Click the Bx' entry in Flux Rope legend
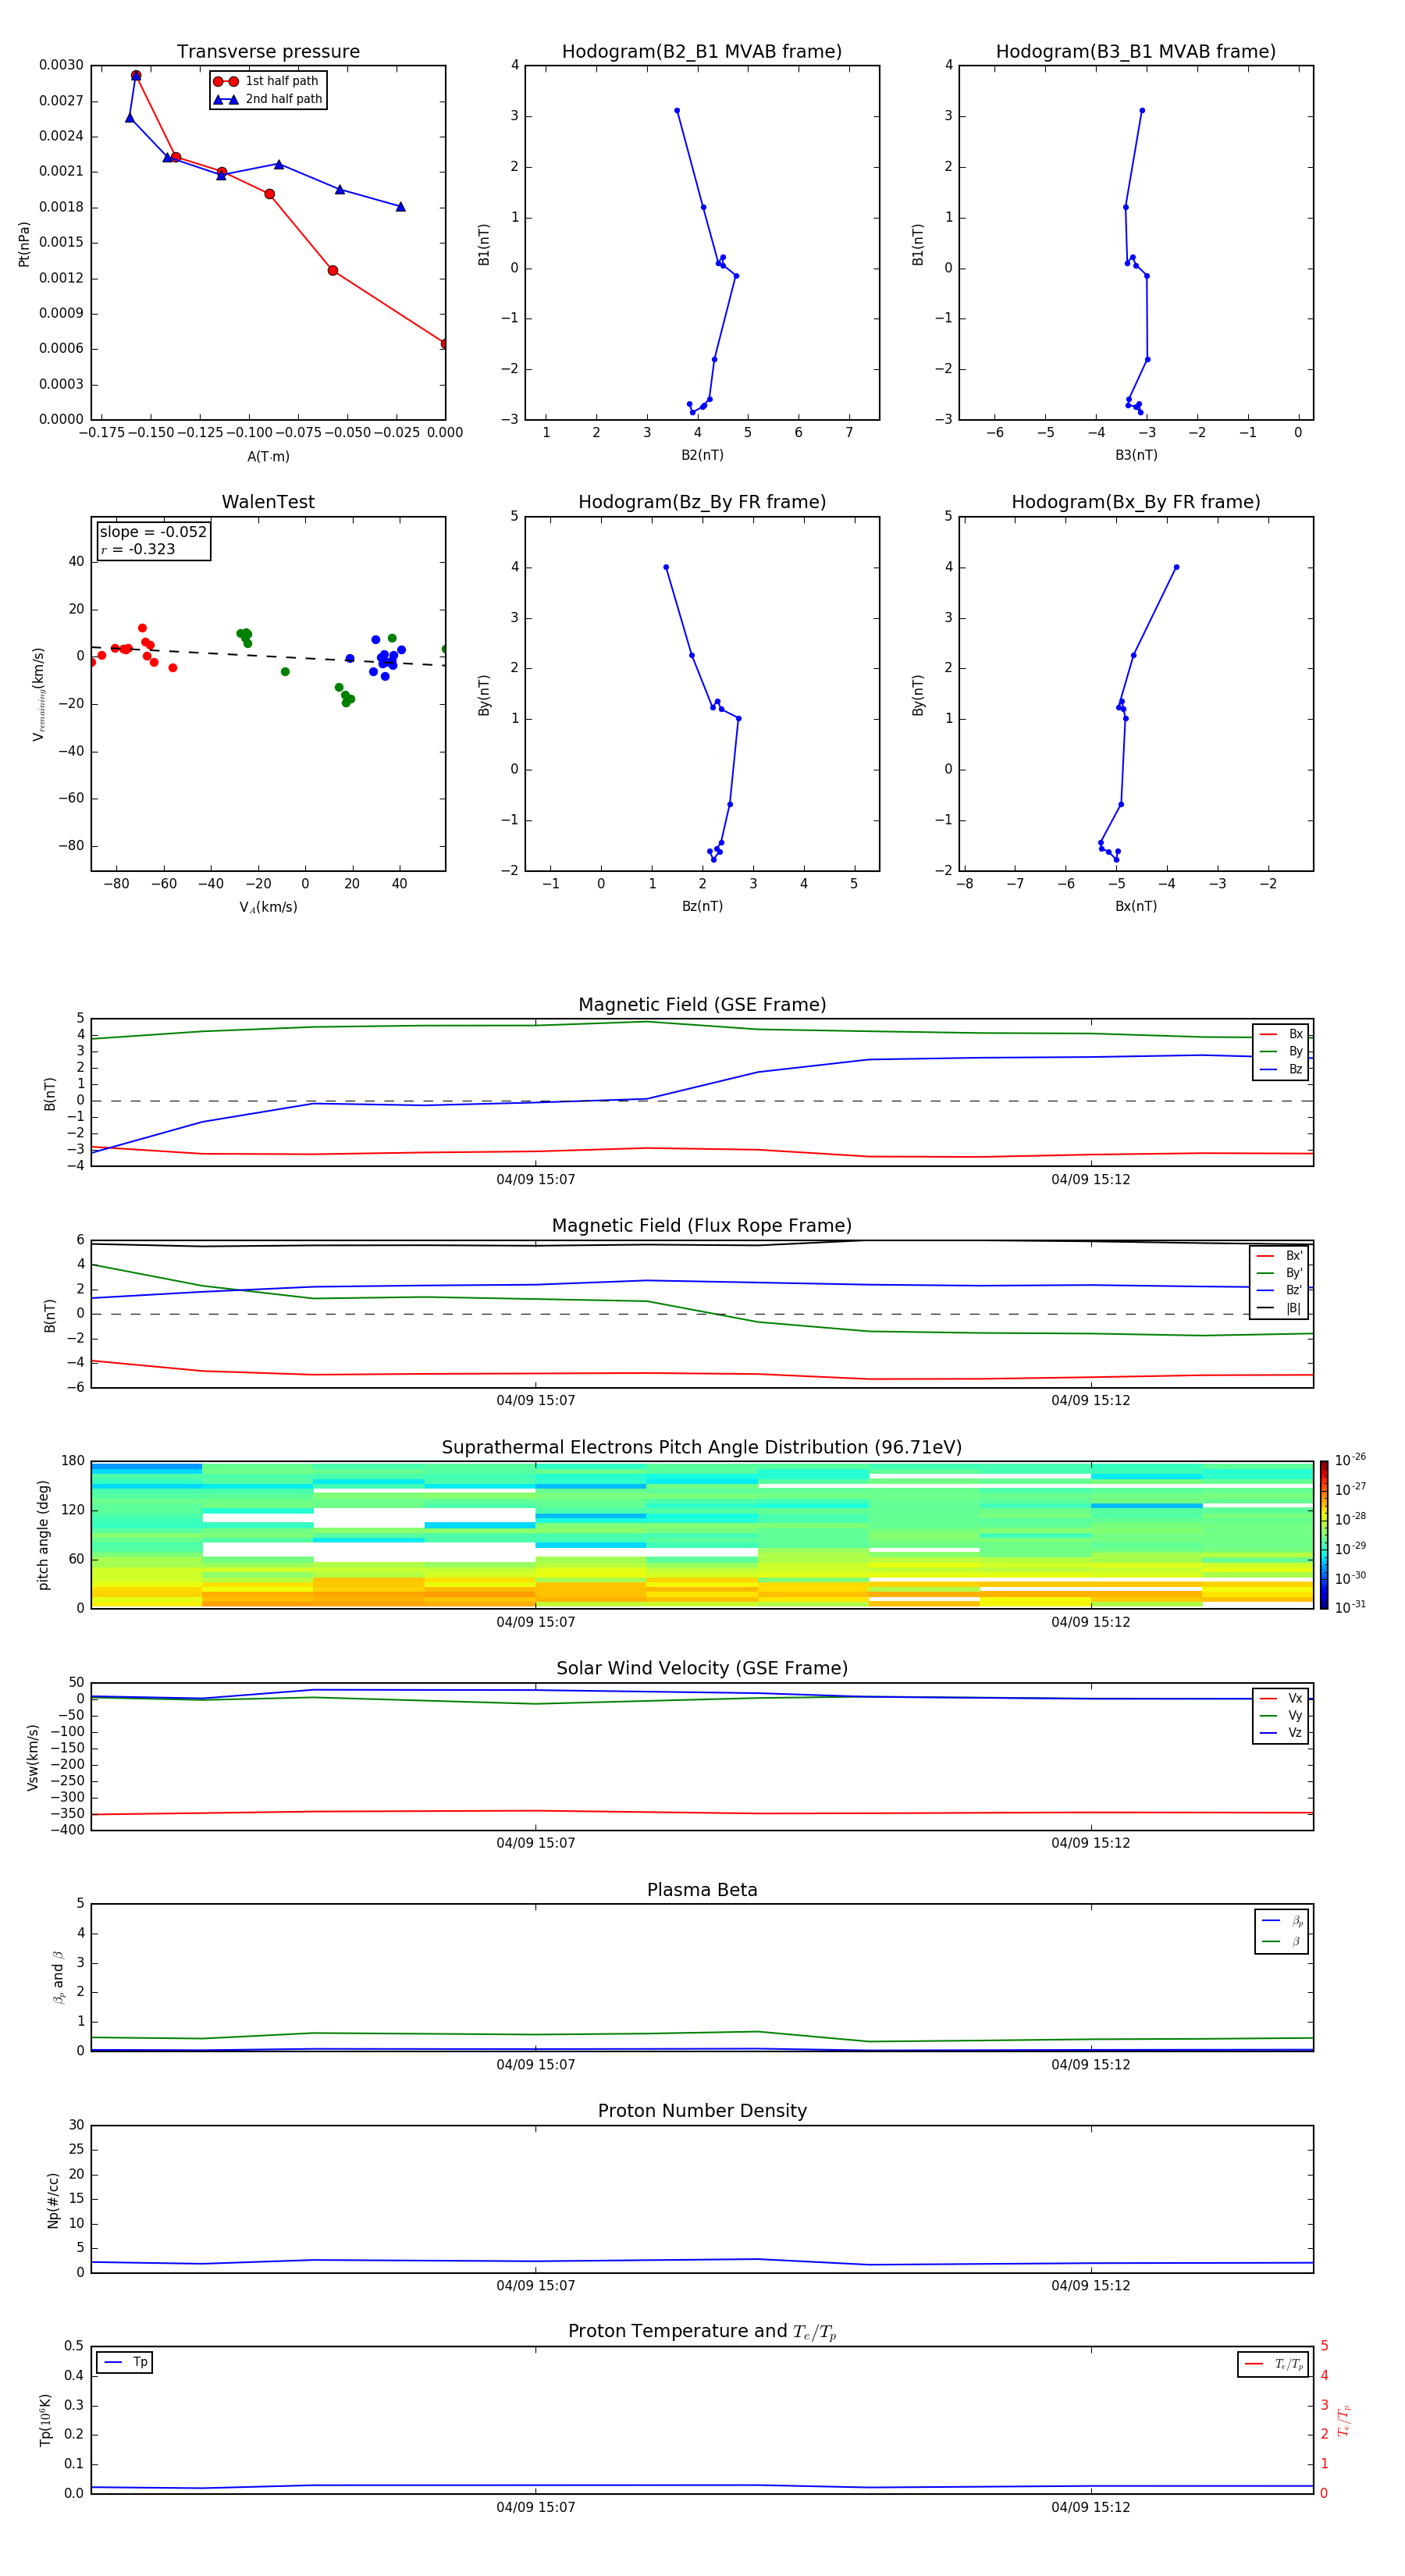 tap(1279, 1256)
